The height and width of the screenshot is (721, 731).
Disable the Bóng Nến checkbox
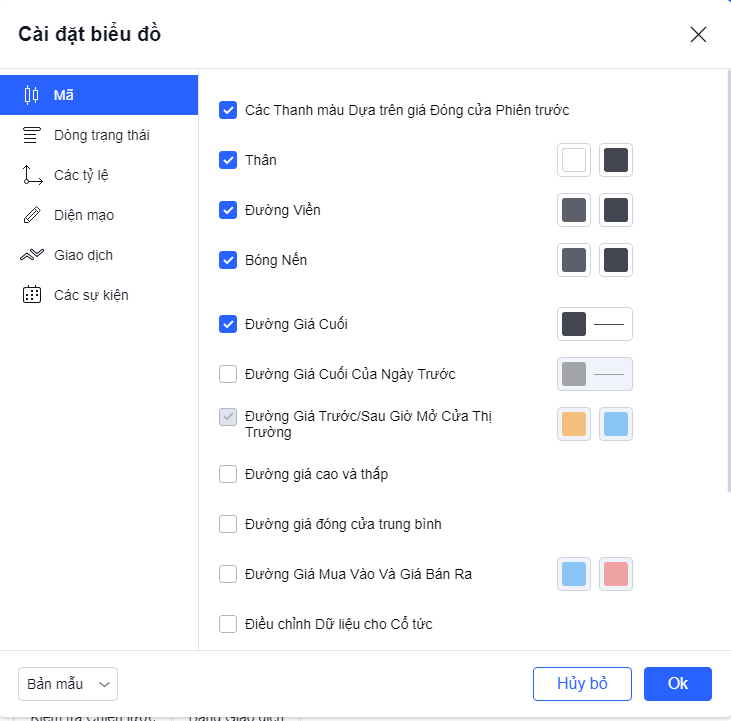pyautogui.click(x=228, y=260)
